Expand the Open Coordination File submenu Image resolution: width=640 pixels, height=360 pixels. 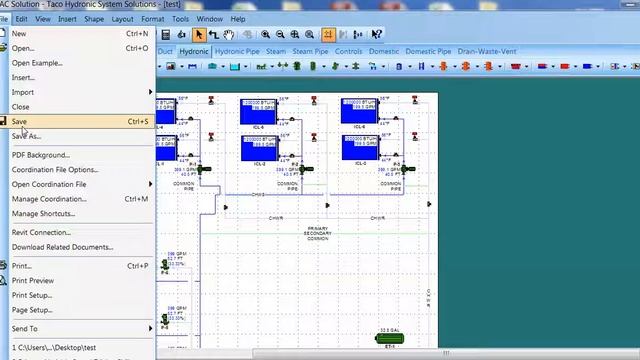tap(150, 184)
